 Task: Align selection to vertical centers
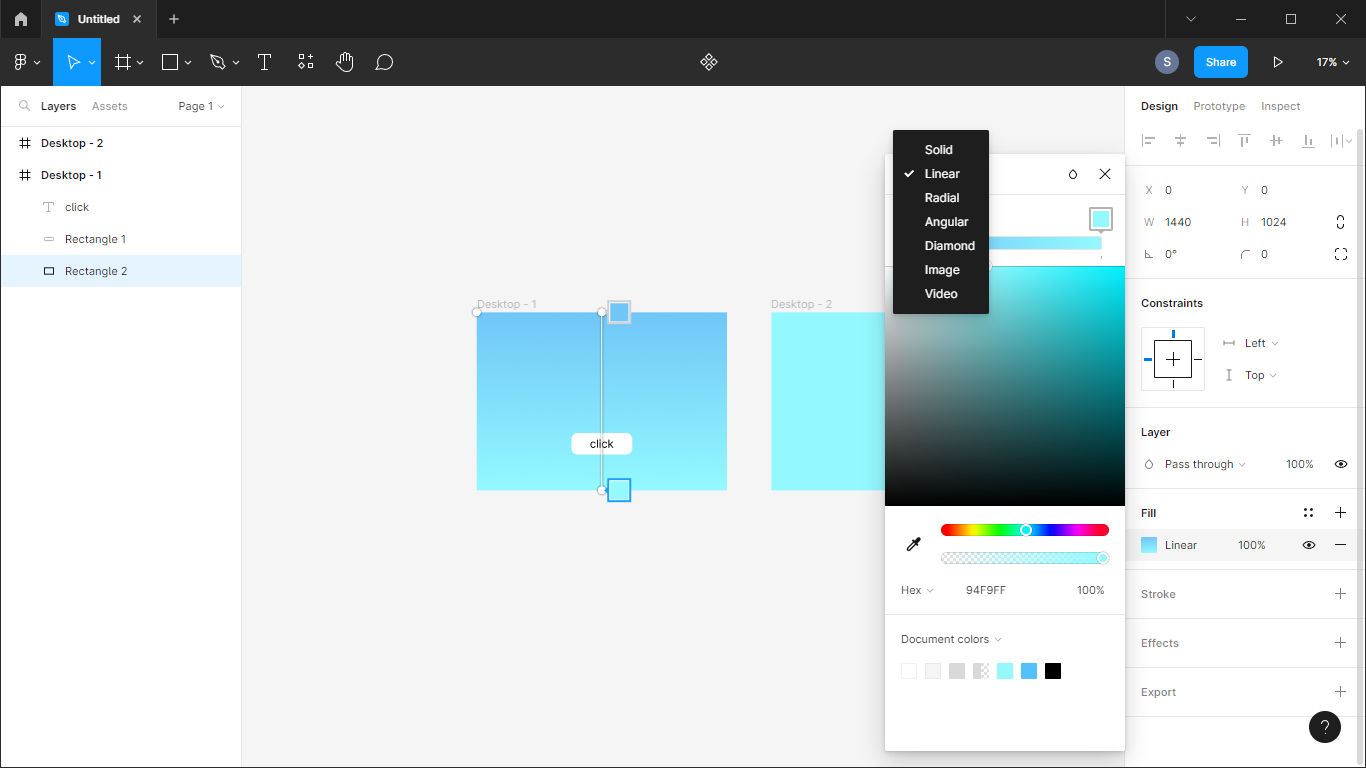coord(1276,141)
